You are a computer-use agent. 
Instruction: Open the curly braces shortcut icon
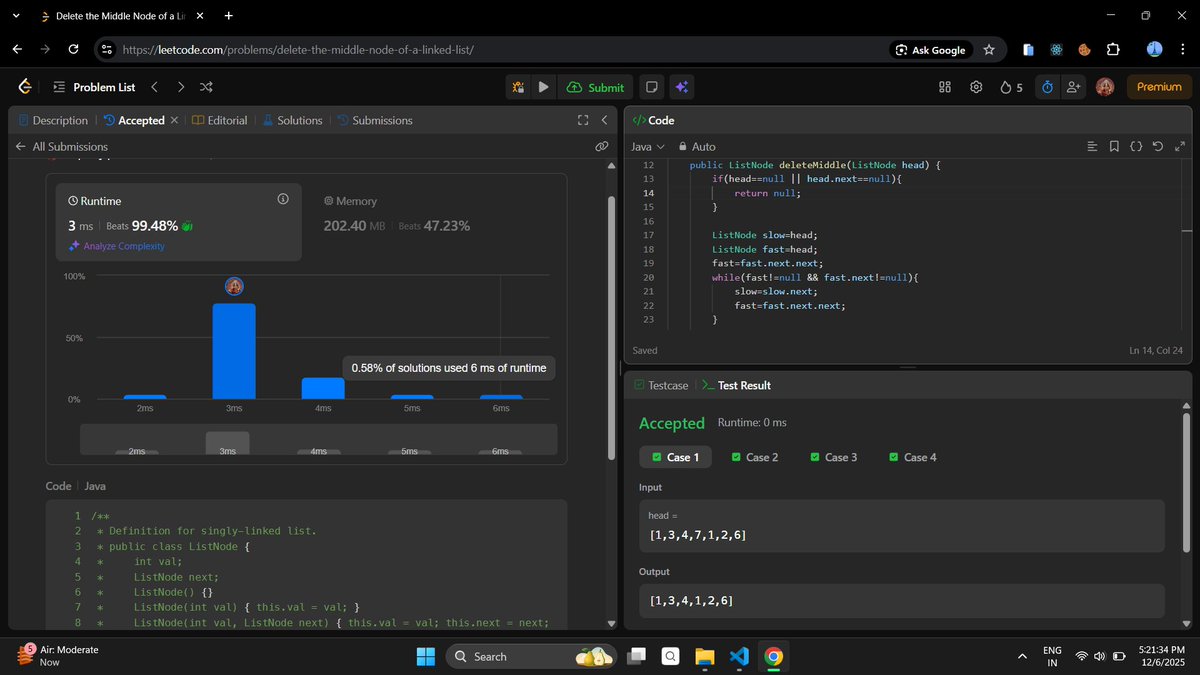click(x=1136, y=146)
